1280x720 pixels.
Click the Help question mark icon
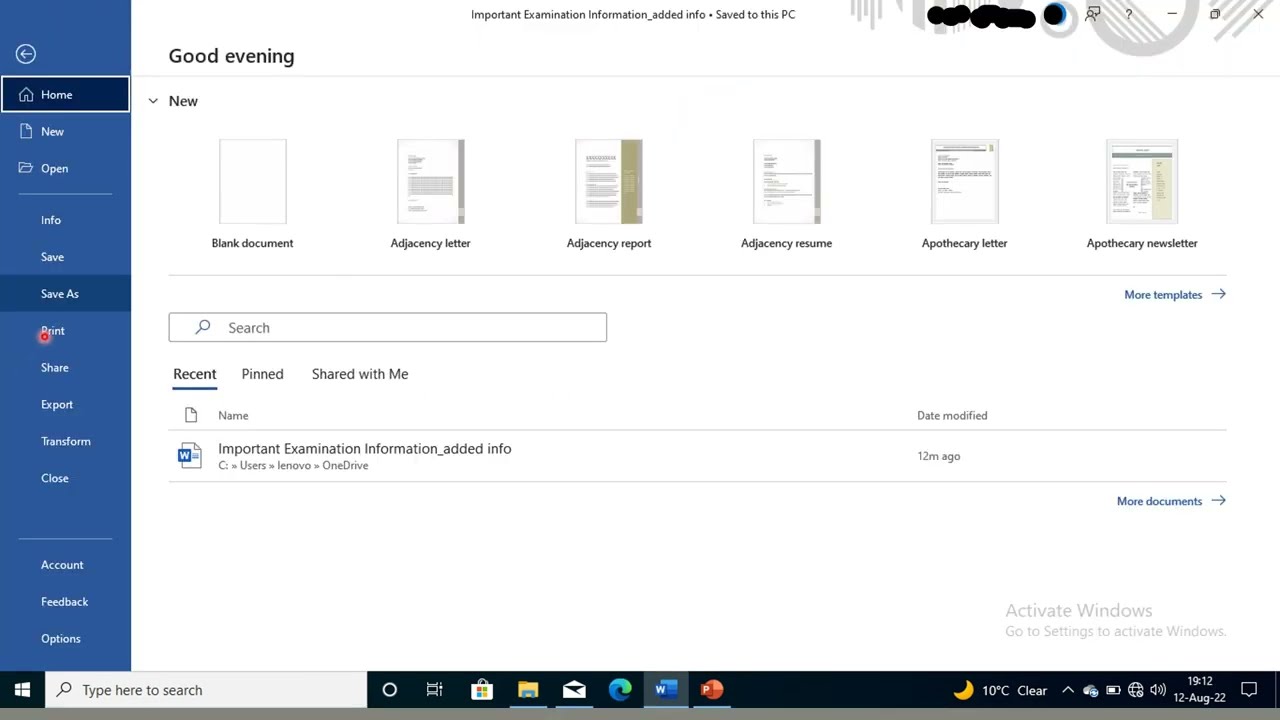coord(1129,14)
